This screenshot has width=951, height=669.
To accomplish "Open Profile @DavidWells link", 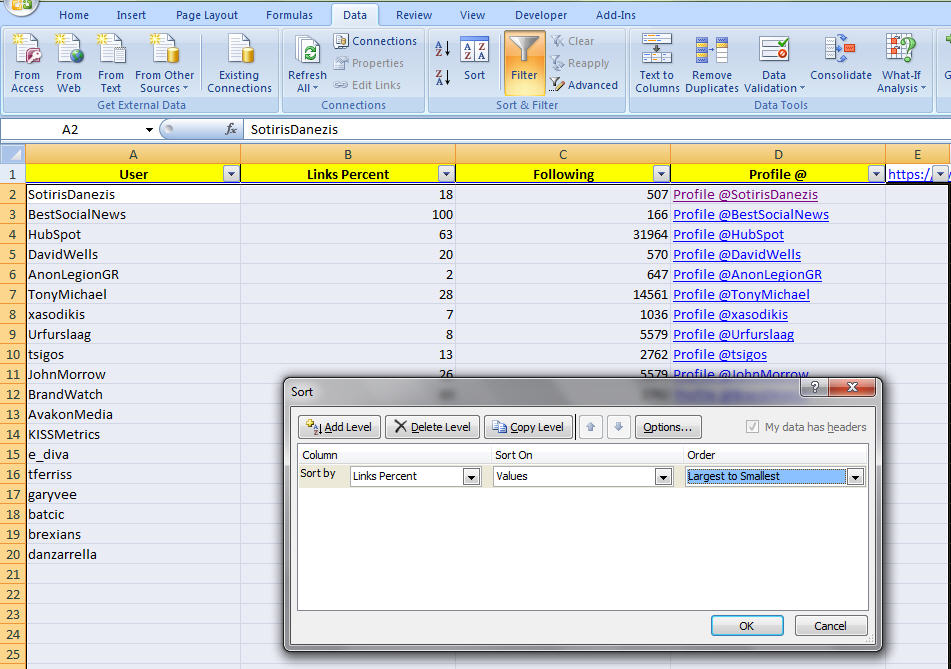I will click(x=737, y=255).
